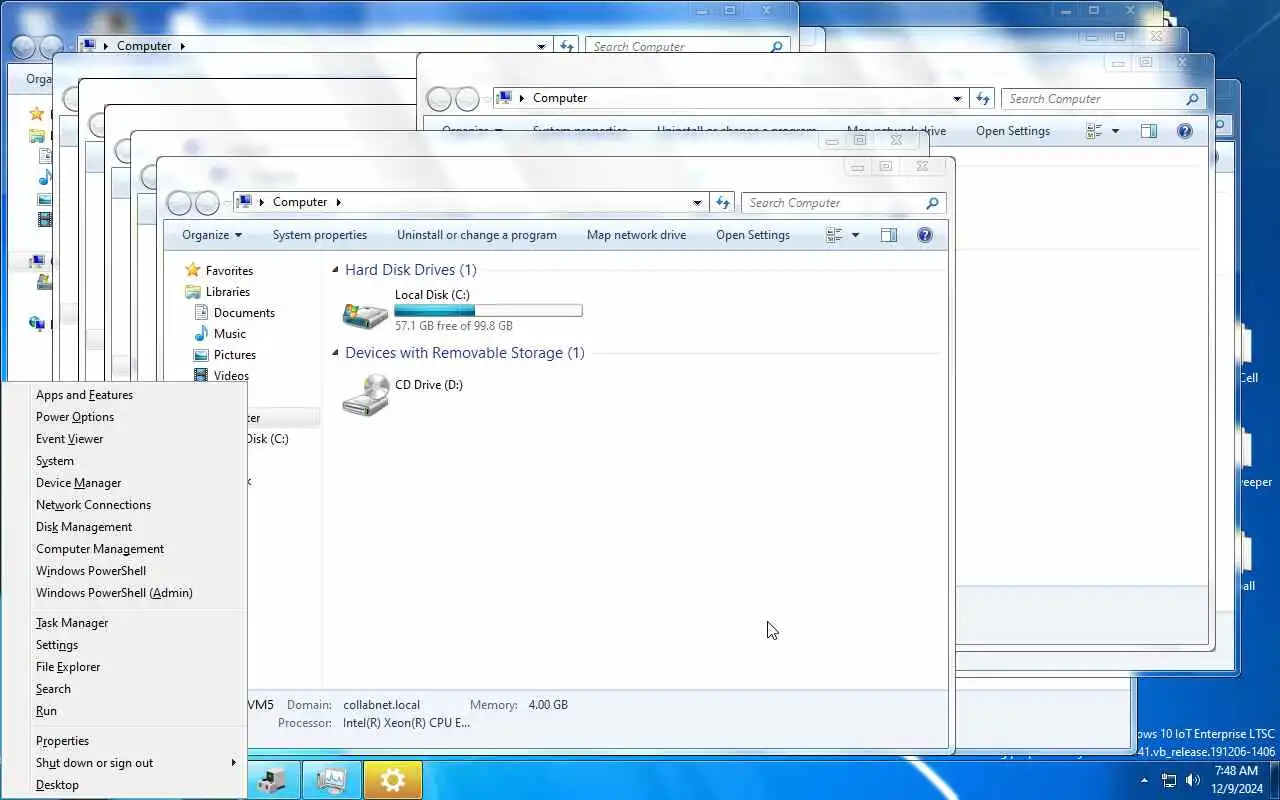Image resolution: width=1280 pixels, height=800 pixels.
Task: Click arrow after Computer in front address bar
Action: [x=338, y=202]
